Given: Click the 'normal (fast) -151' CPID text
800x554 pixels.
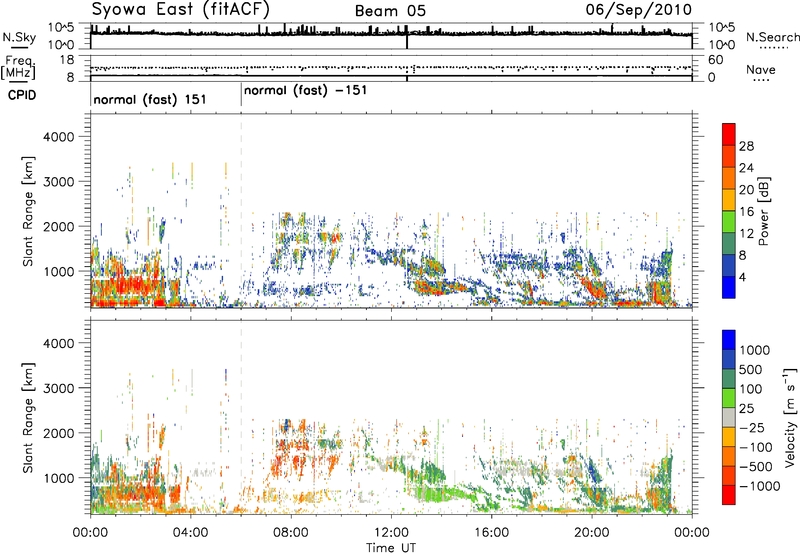Looking at the screenshot, I should point(306,91).
